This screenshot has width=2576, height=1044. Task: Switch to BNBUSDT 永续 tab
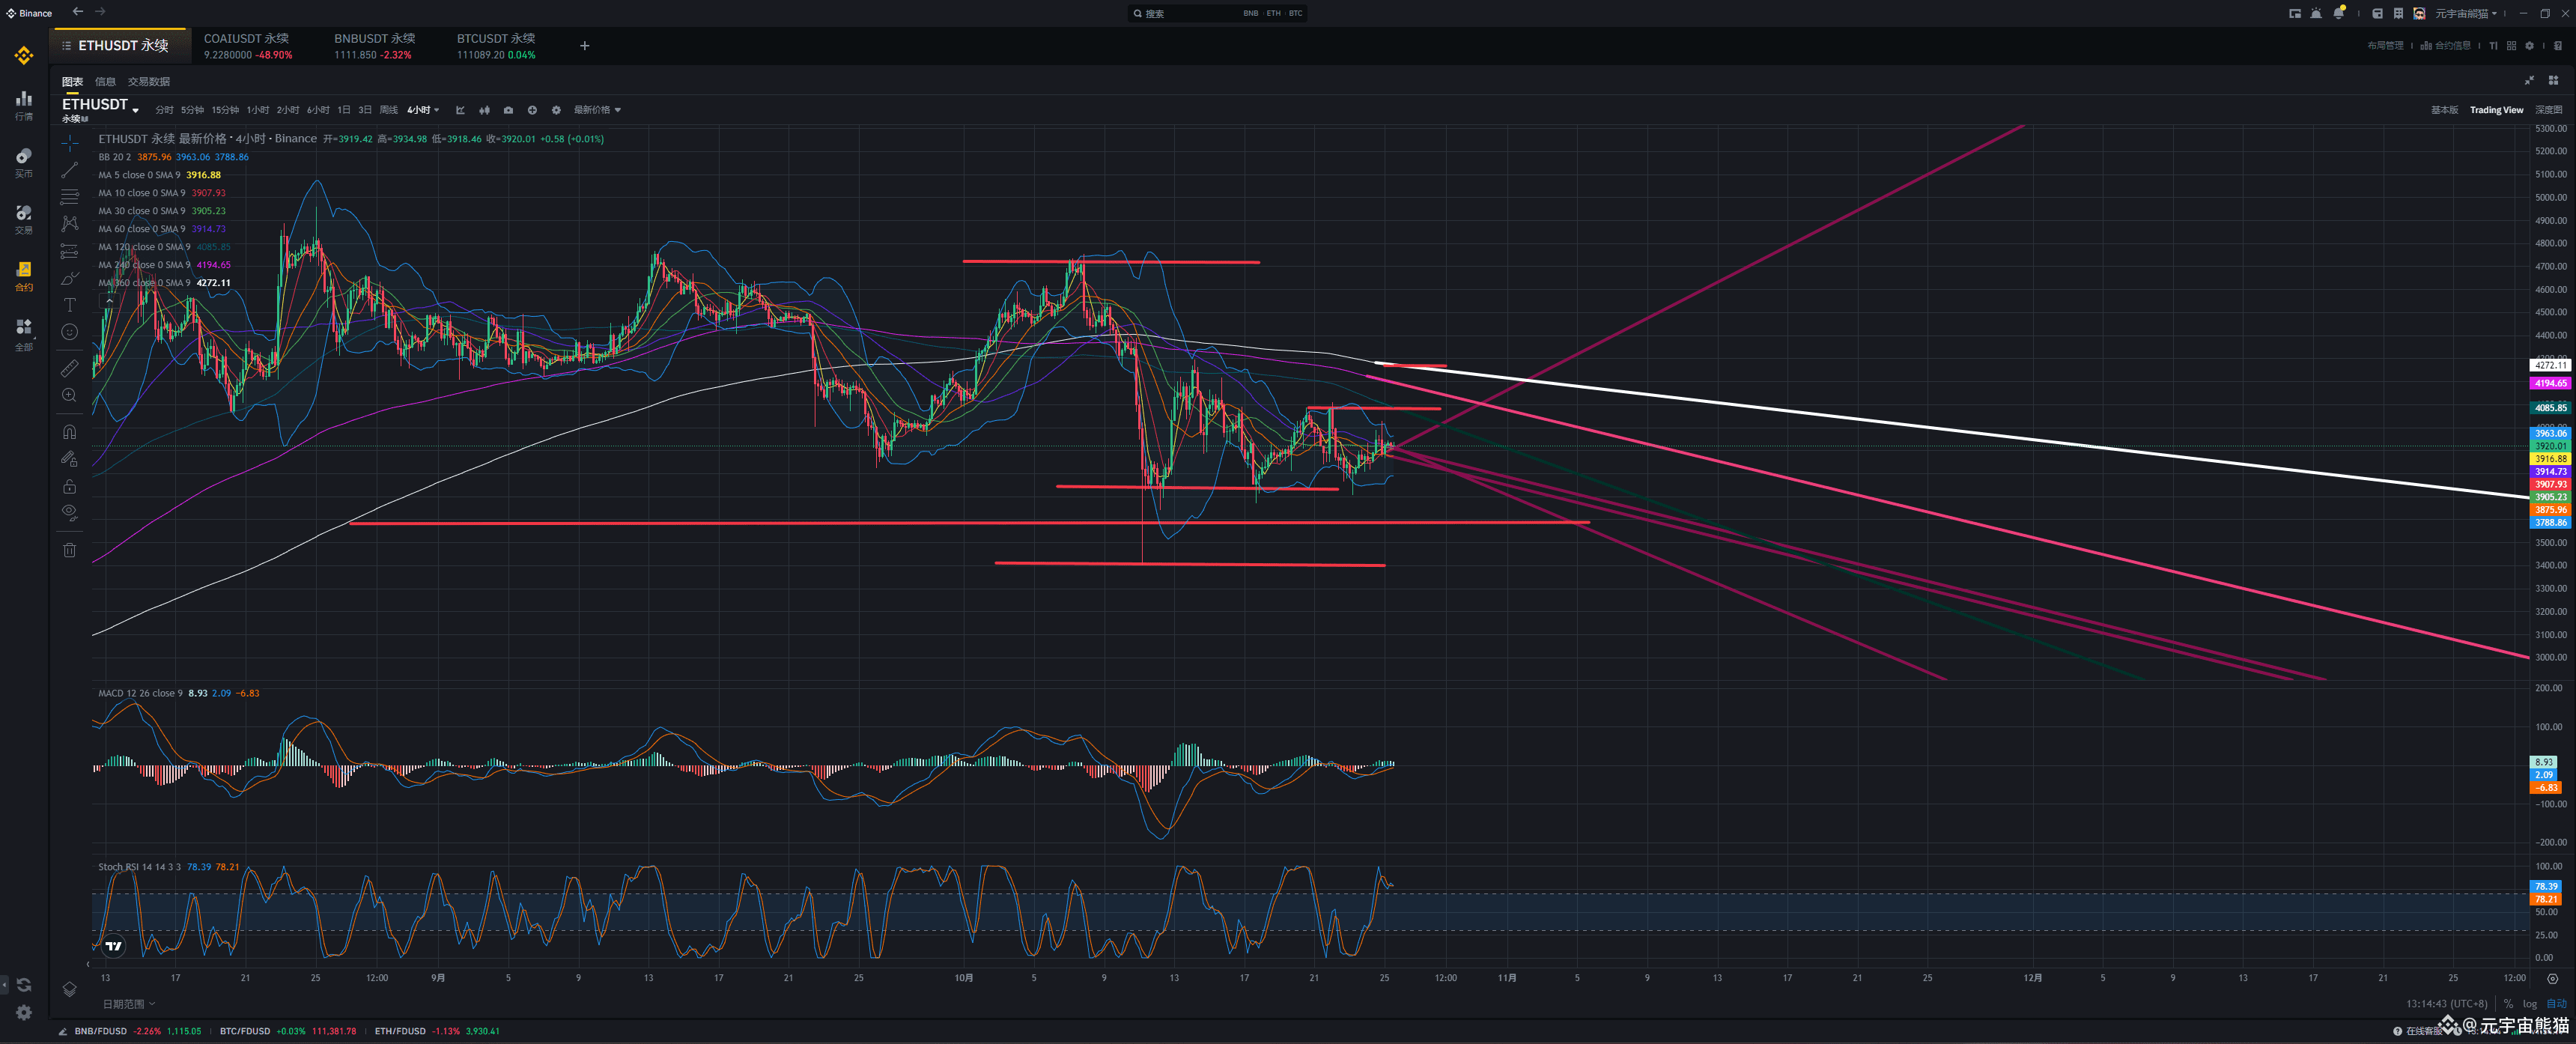tap(374, 46)
